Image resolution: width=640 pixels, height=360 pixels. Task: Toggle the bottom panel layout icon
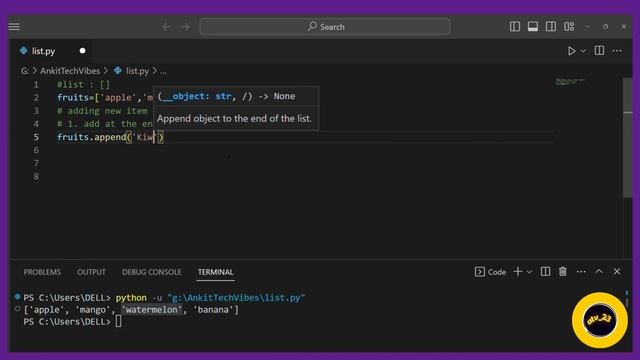pos(533,27)
